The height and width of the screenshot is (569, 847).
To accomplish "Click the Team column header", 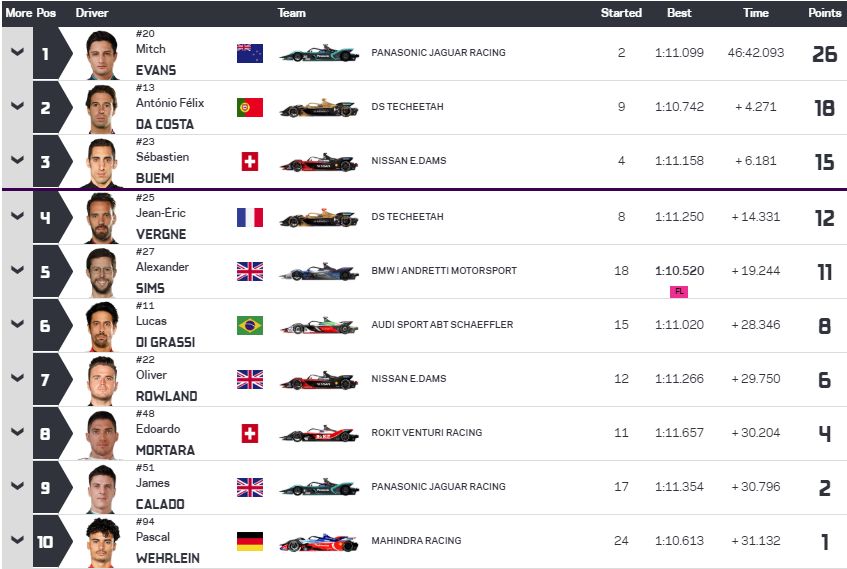I will click(x=292, y=12).
